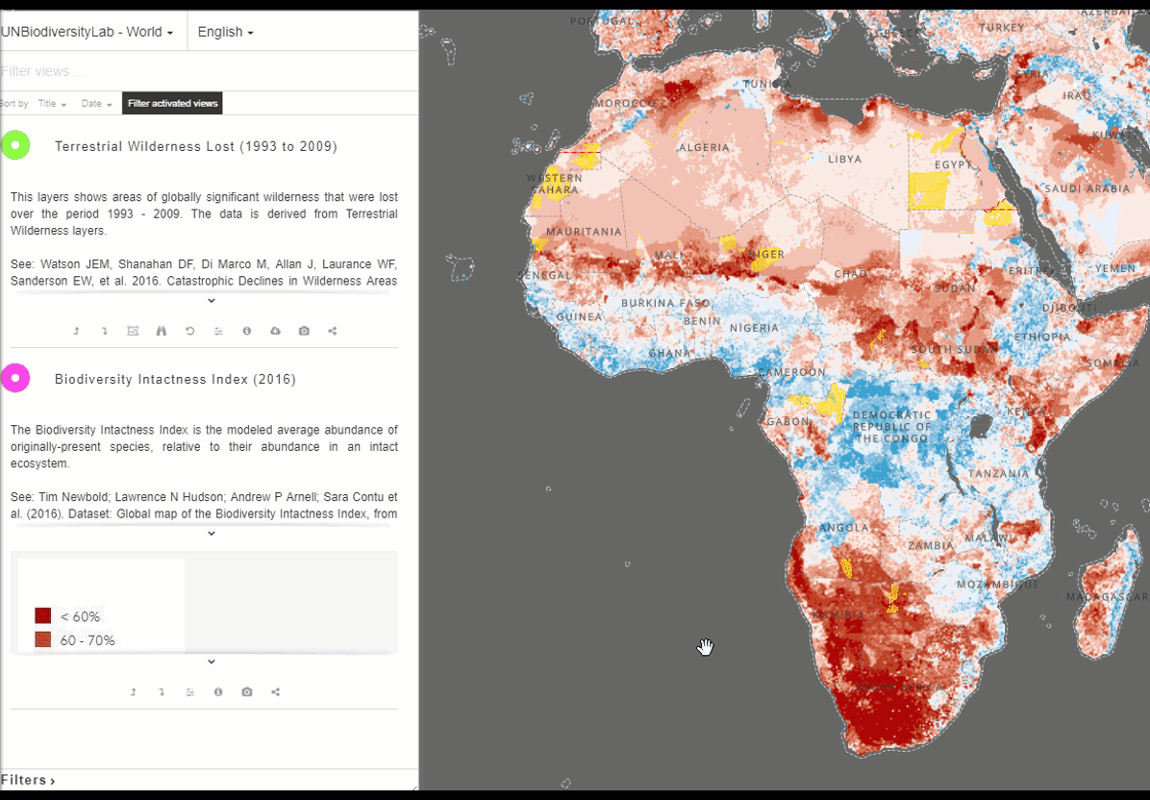Click Democratic Republic of the Congo on map

click(892, 427)
